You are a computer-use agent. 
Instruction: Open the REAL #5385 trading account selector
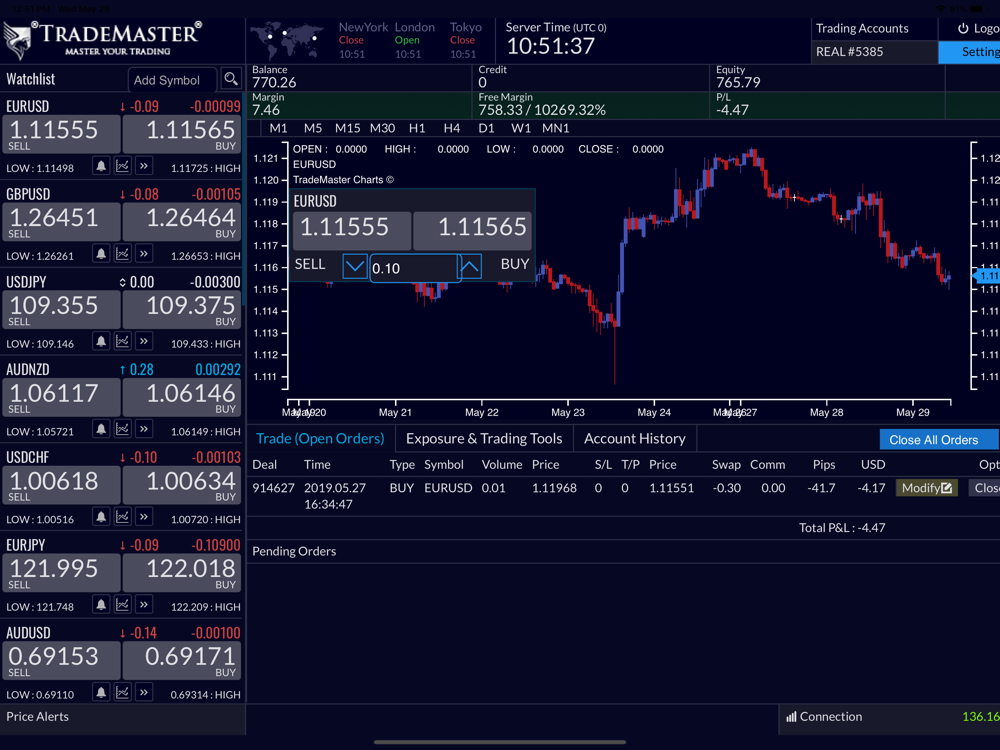click(874, 52)
